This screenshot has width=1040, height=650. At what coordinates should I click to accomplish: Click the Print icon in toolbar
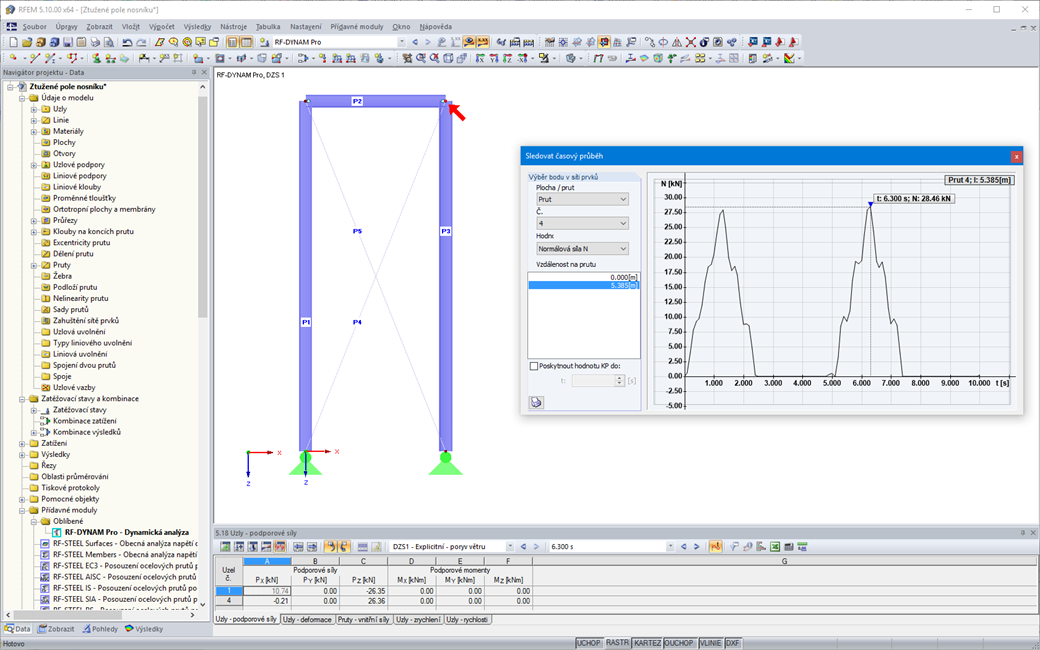click(95, 42)
